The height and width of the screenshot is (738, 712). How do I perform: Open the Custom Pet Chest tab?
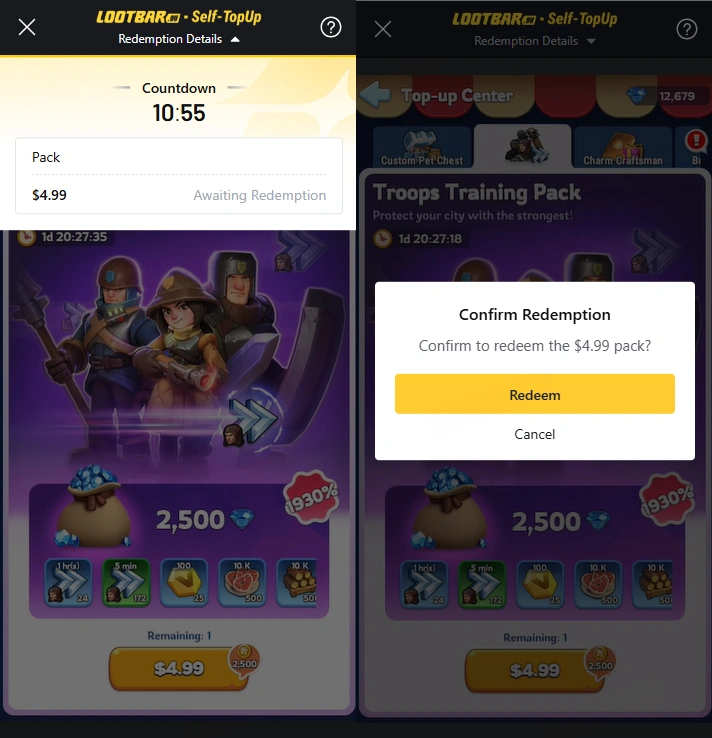pos(422,147)
